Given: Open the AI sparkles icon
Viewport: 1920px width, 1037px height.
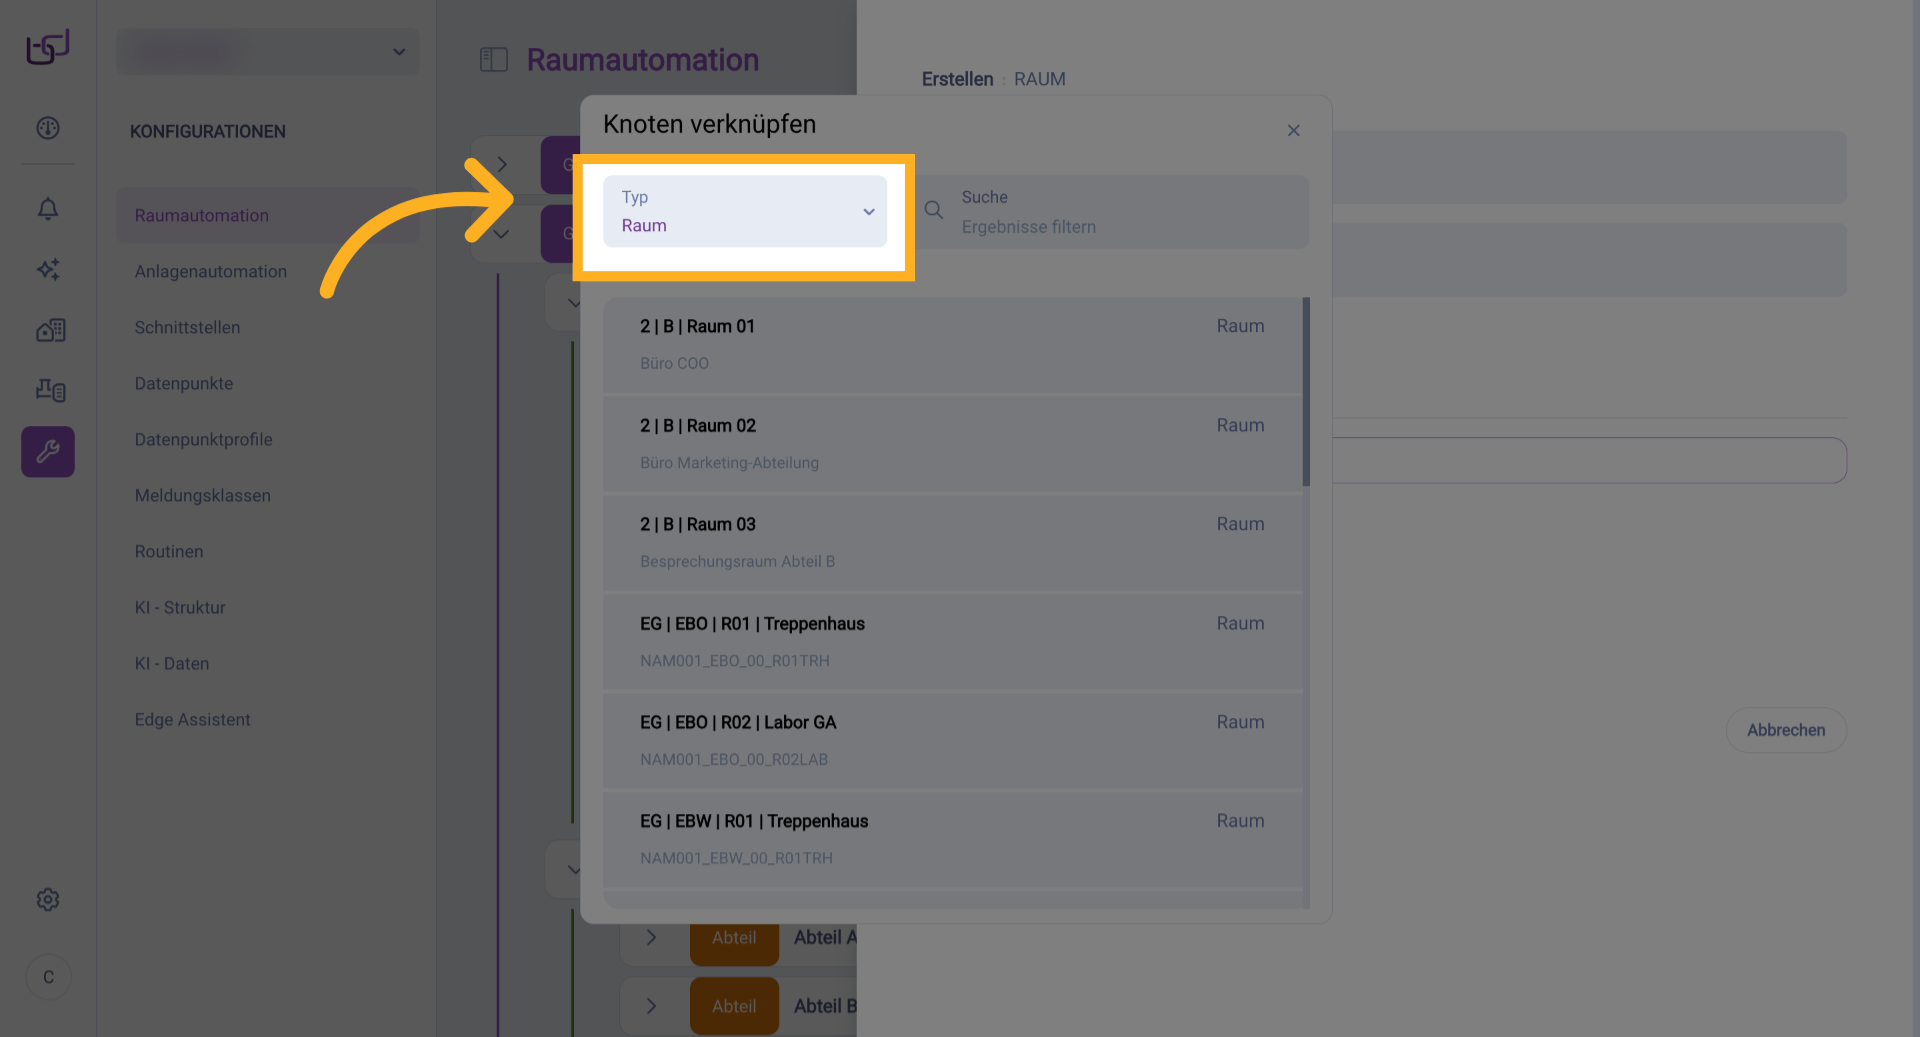Looking at the screenshot, I should click(x=48, y=269).
